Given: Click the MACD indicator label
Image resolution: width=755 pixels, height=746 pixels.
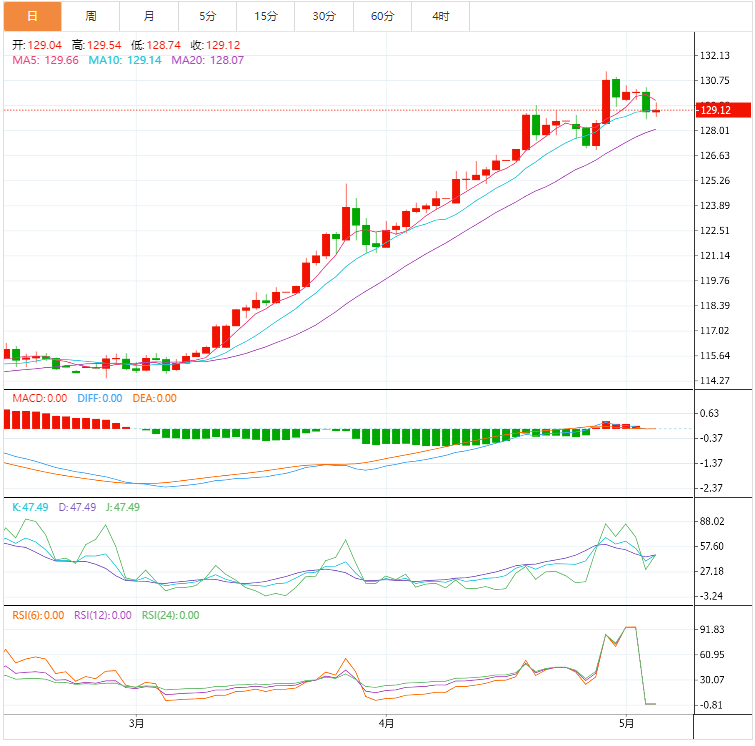Looking at the screenshot, I should 39,398.
